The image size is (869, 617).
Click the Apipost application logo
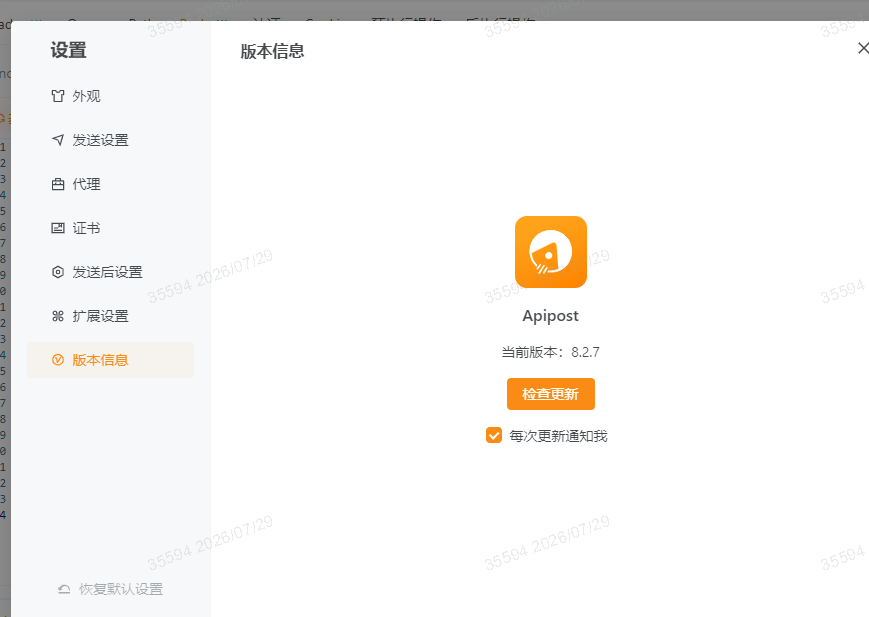pyautogui.click(x=550, y=252)
